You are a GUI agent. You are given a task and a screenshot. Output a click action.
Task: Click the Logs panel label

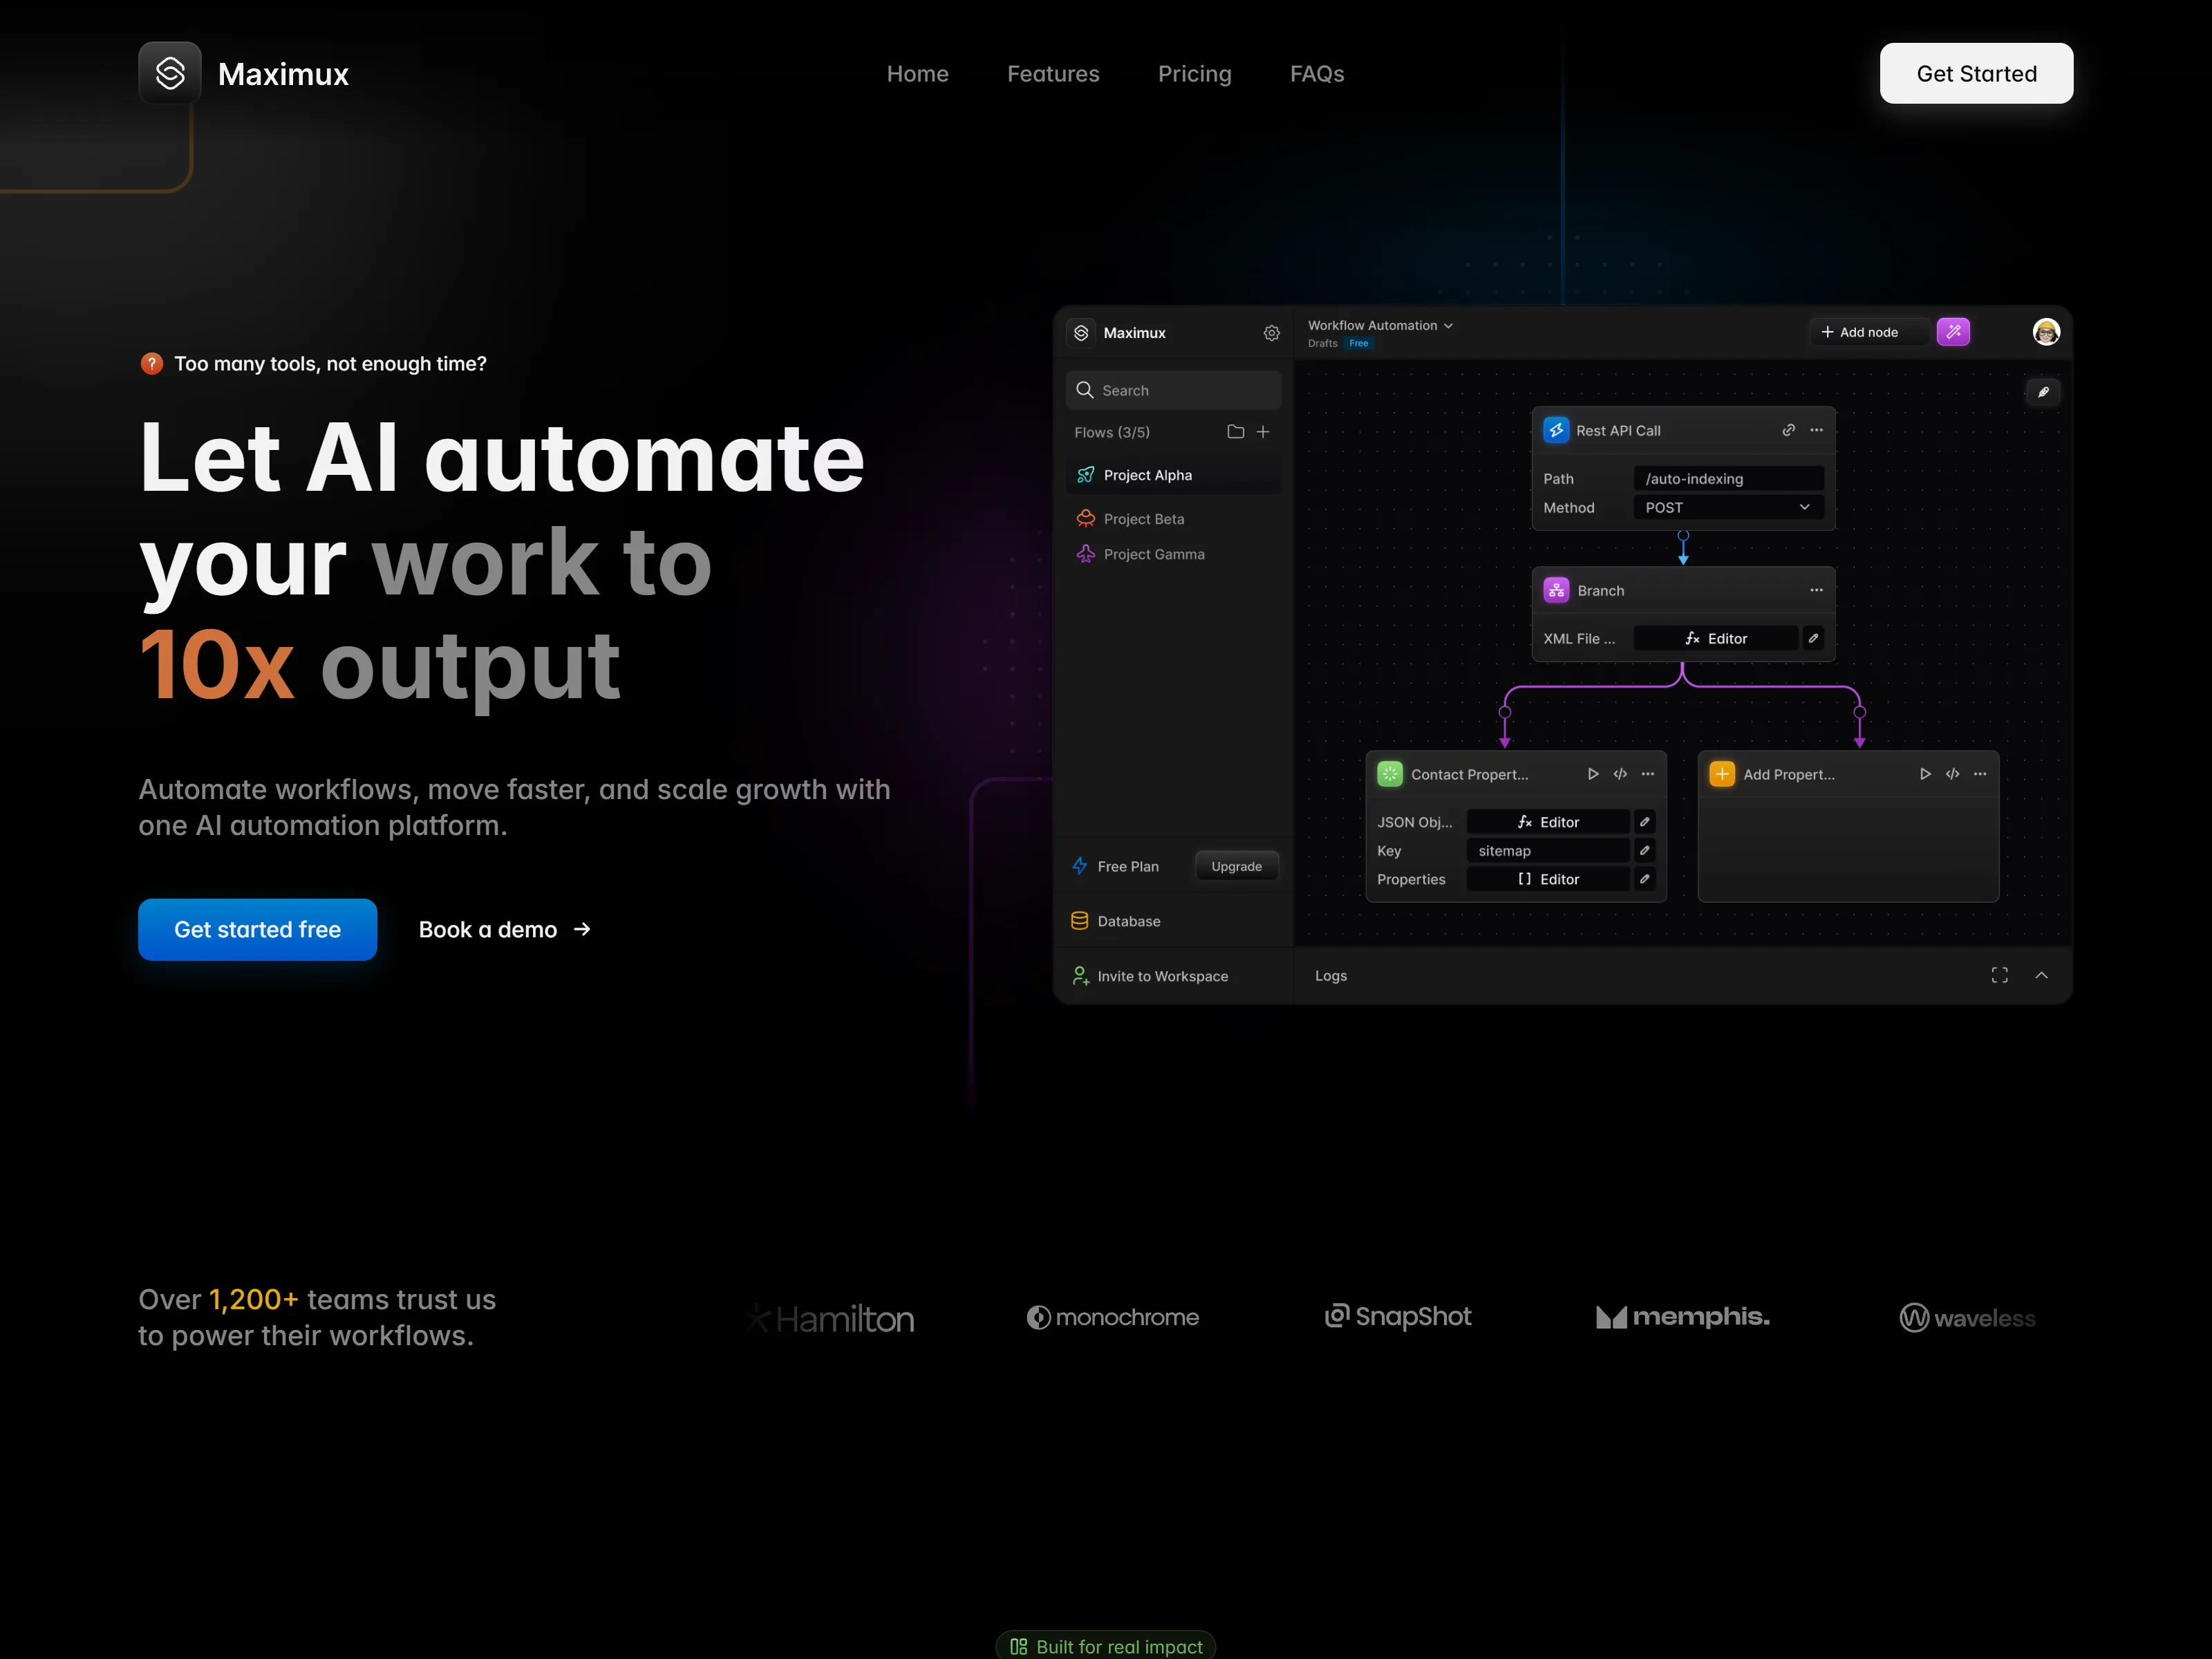tap(1330, 976)
